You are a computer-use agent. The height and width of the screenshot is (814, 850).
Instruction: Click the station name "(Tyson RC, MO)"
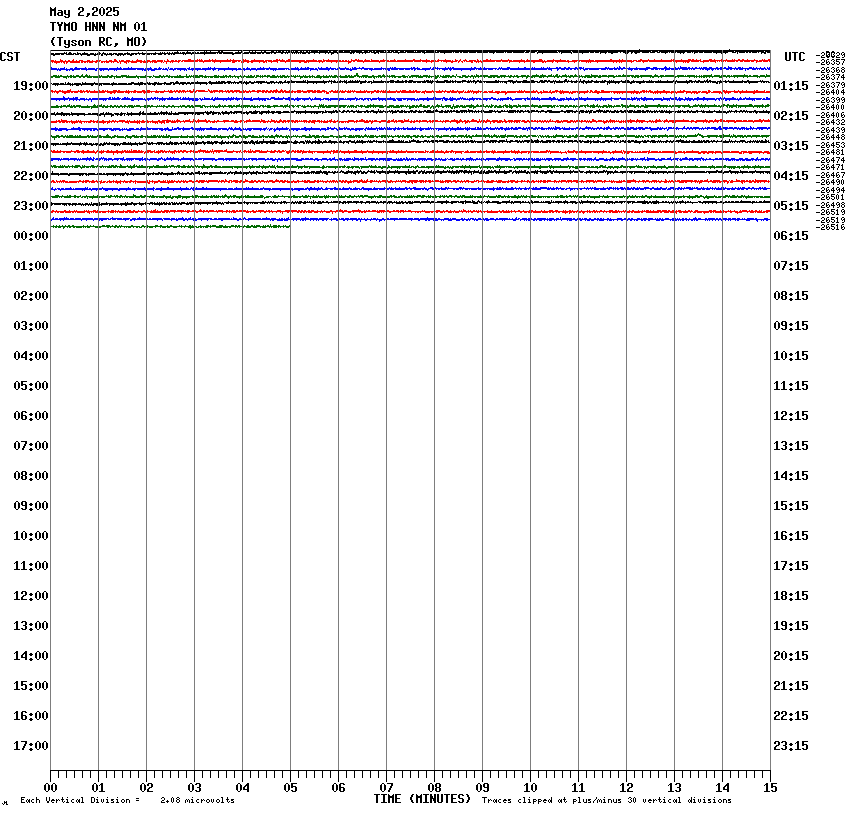point(98,42)
